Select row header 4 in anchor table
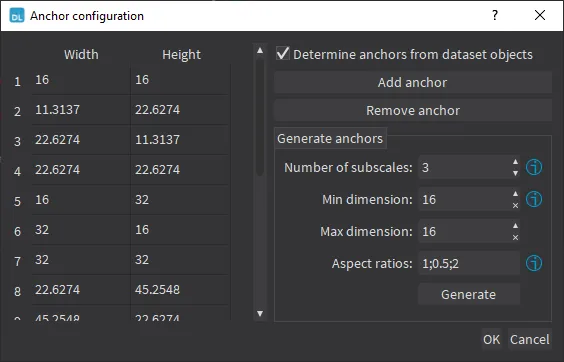 click(x=17, y=171)
